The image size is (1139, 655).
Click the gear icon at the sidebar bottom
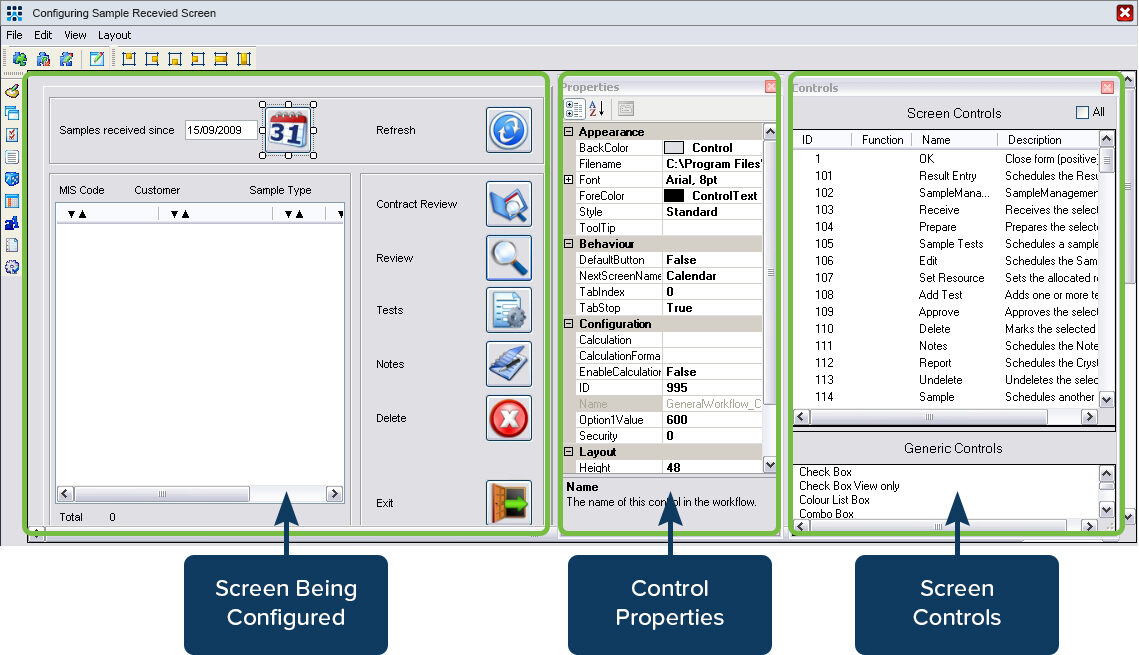(x=12, y=267)
